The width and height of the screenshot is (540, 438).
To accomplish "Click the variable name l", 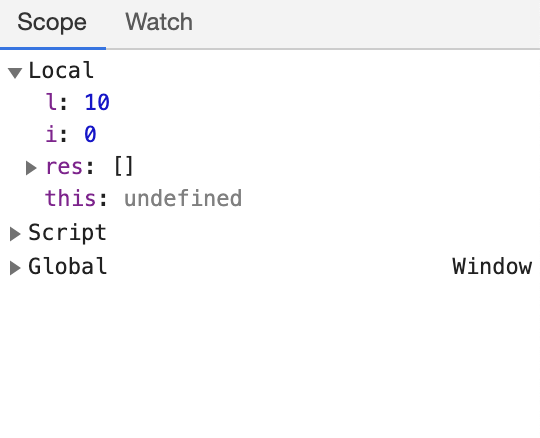I will pyautogui.click(x=51, y=102).
